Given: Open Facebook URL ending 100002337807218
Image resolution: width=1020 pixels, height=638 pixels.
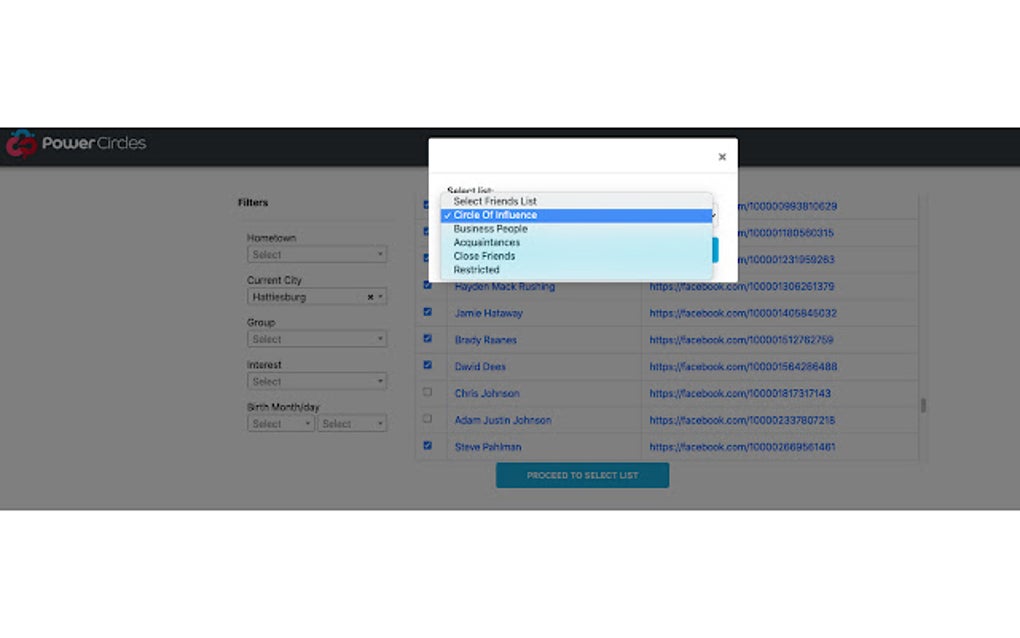Looking at the screenshot, I should (x=742, y=420).
